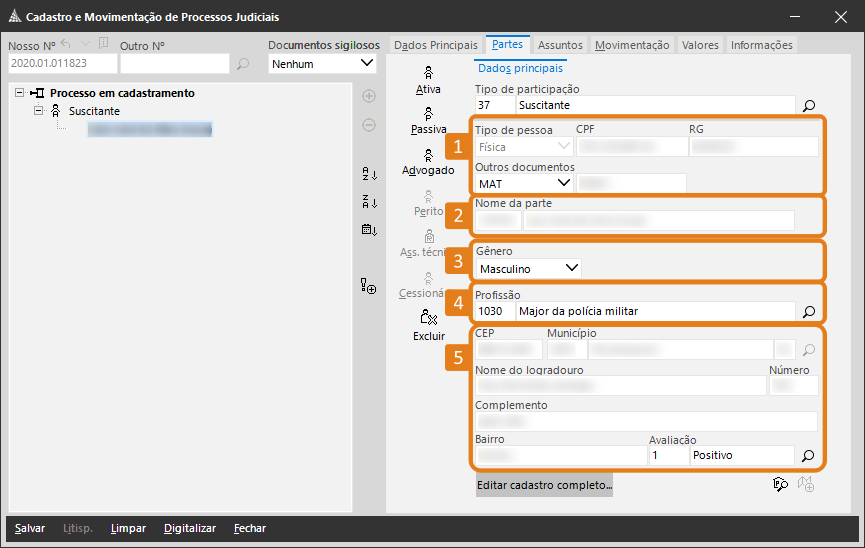
Task: Open Profissão lookup magnifier
Action: (809, 311)
